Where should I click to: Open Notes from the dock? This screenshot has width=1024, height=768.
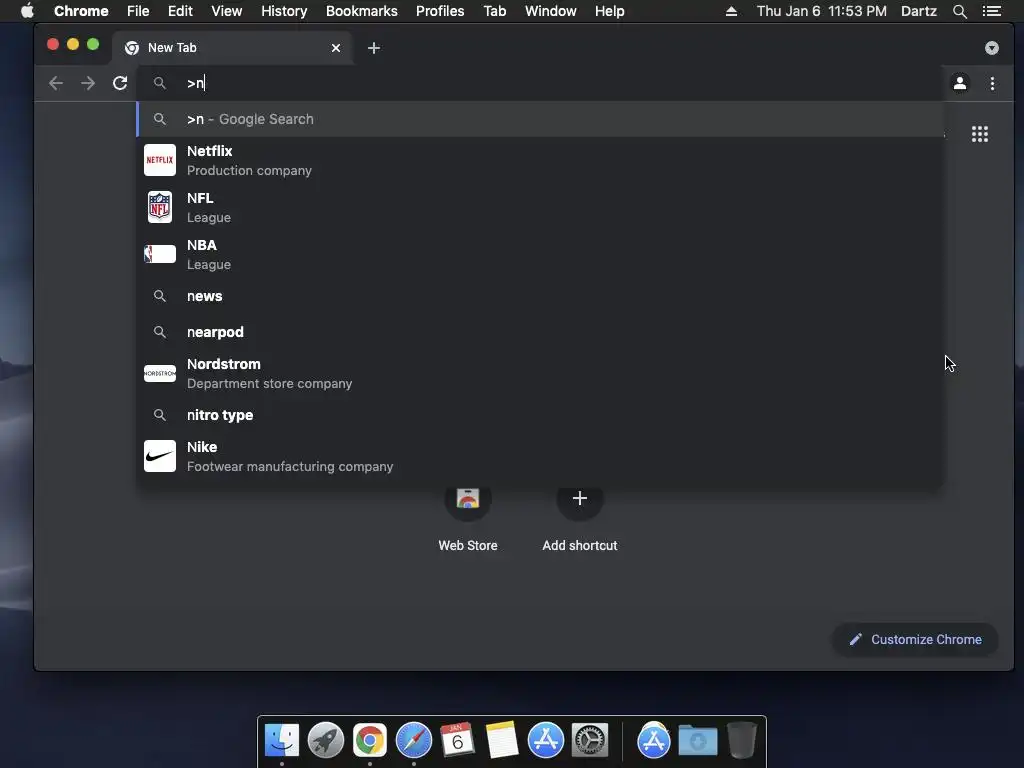pos(502,740)
